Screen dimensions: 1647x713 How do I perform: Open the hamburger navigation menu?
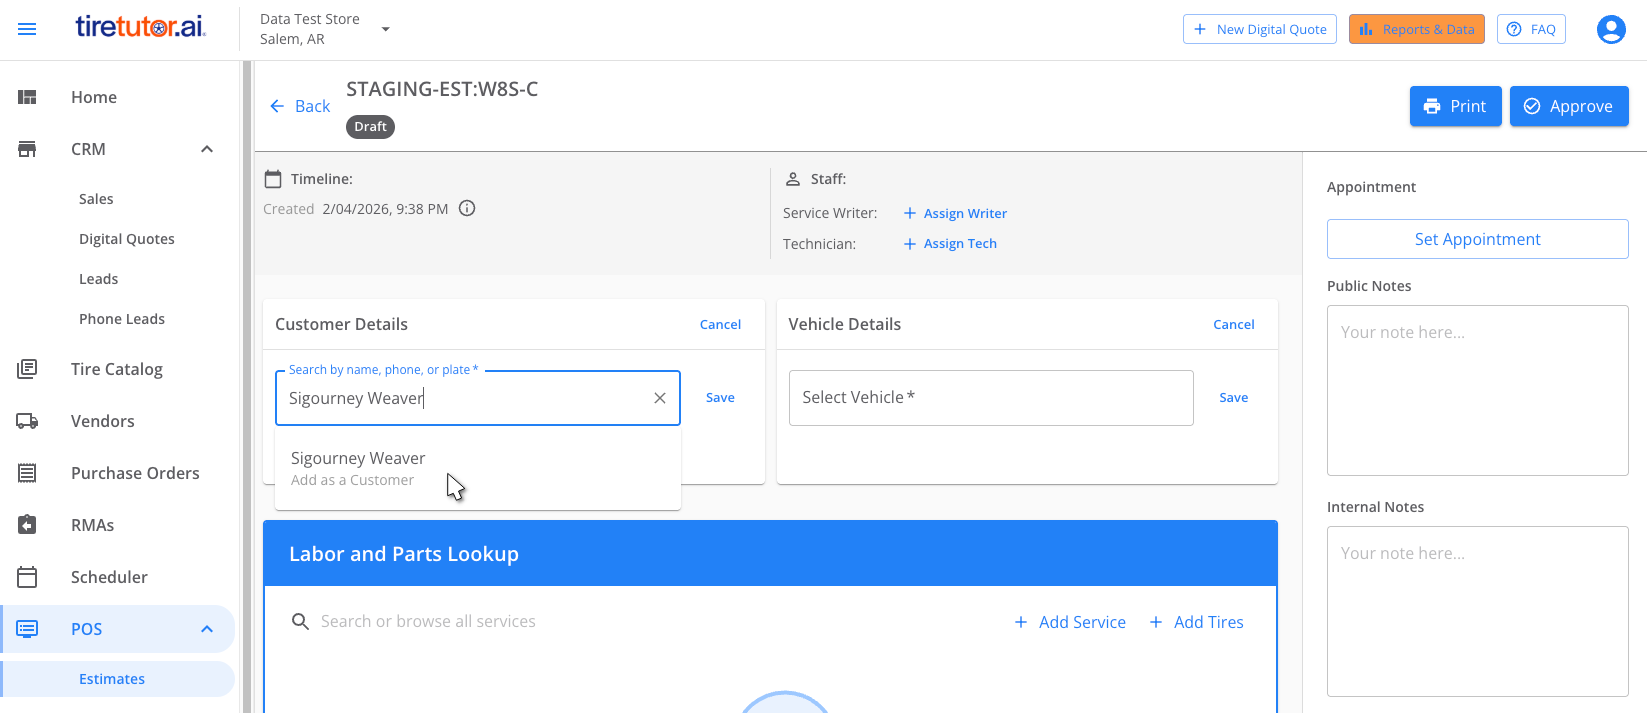coord(27,29)
